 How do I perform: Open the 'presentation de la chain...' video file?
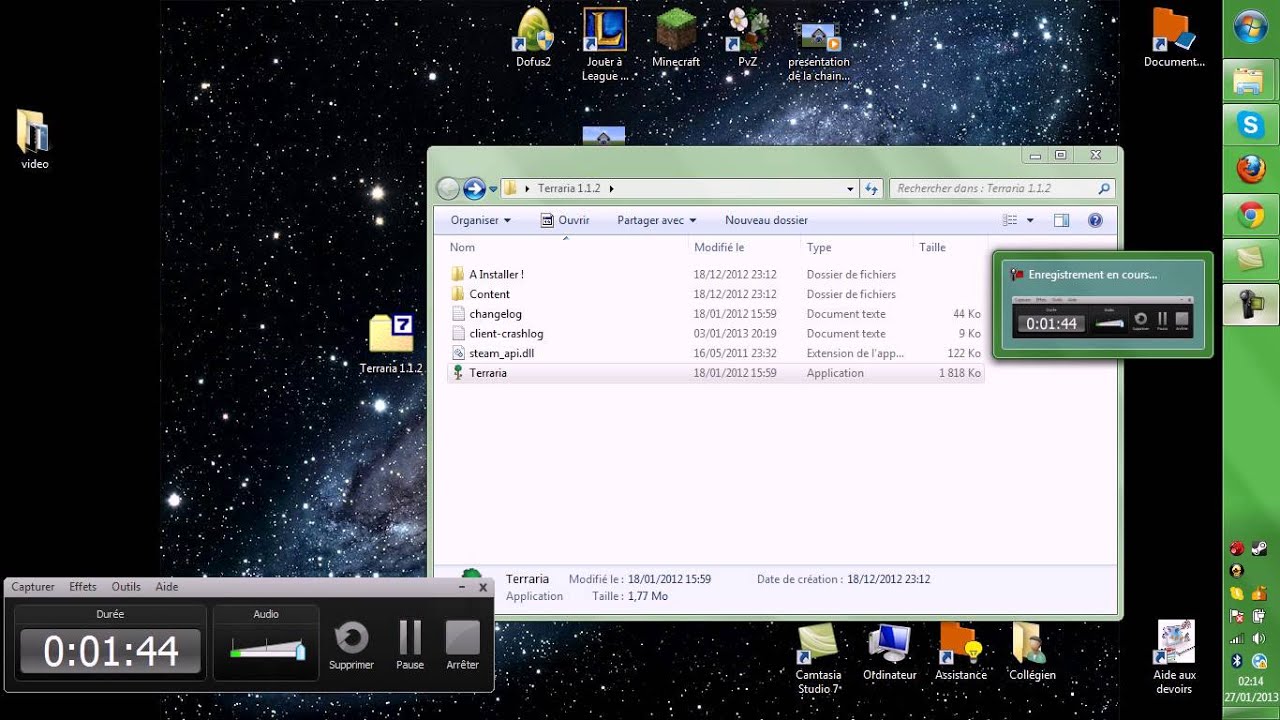click(x=819, y=51)
